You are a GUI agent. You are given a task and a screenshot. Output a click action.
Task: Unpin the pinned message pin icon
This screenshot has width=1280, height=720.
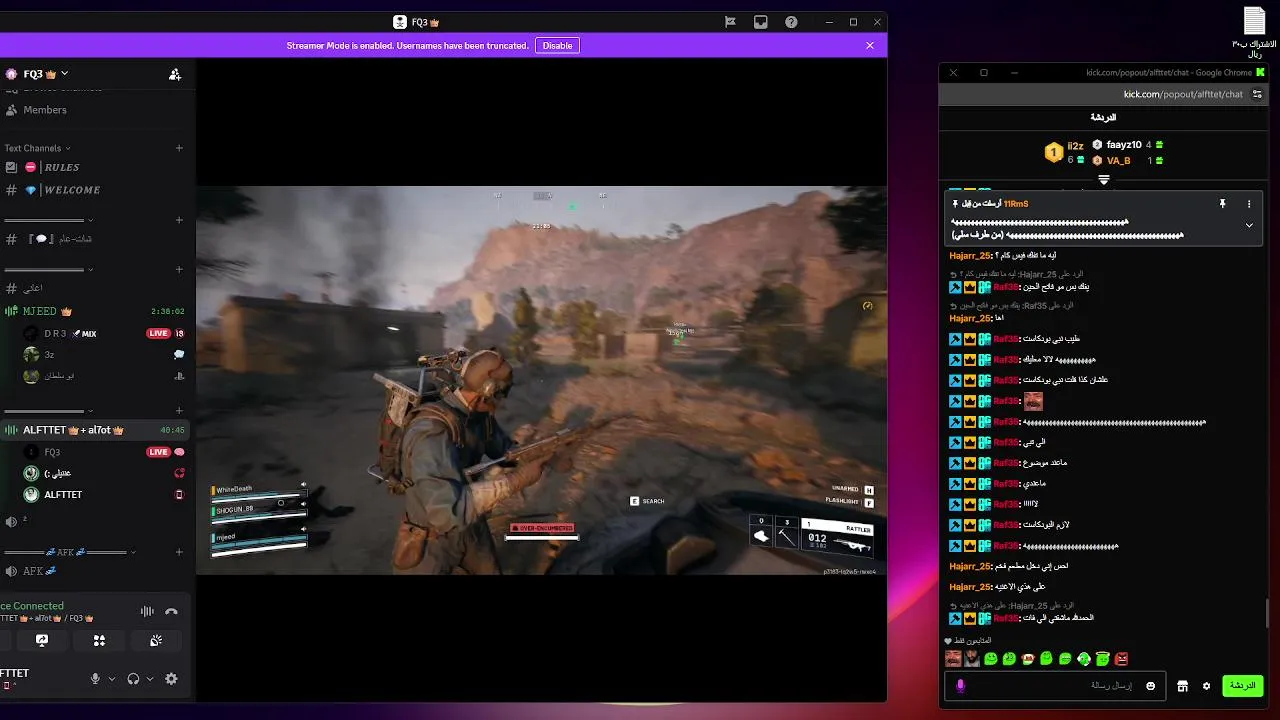point(1222,204)
